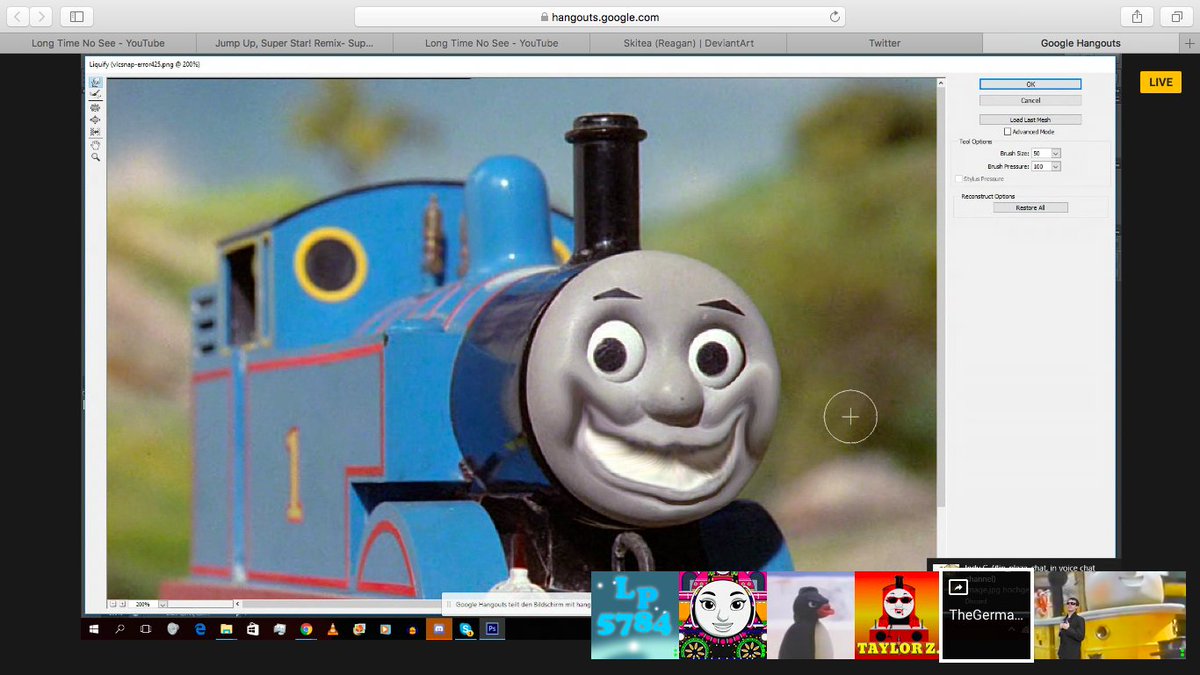Select the Hand tool in Liquify
This screenshot has height=675, width=1200.
(95, 145)
